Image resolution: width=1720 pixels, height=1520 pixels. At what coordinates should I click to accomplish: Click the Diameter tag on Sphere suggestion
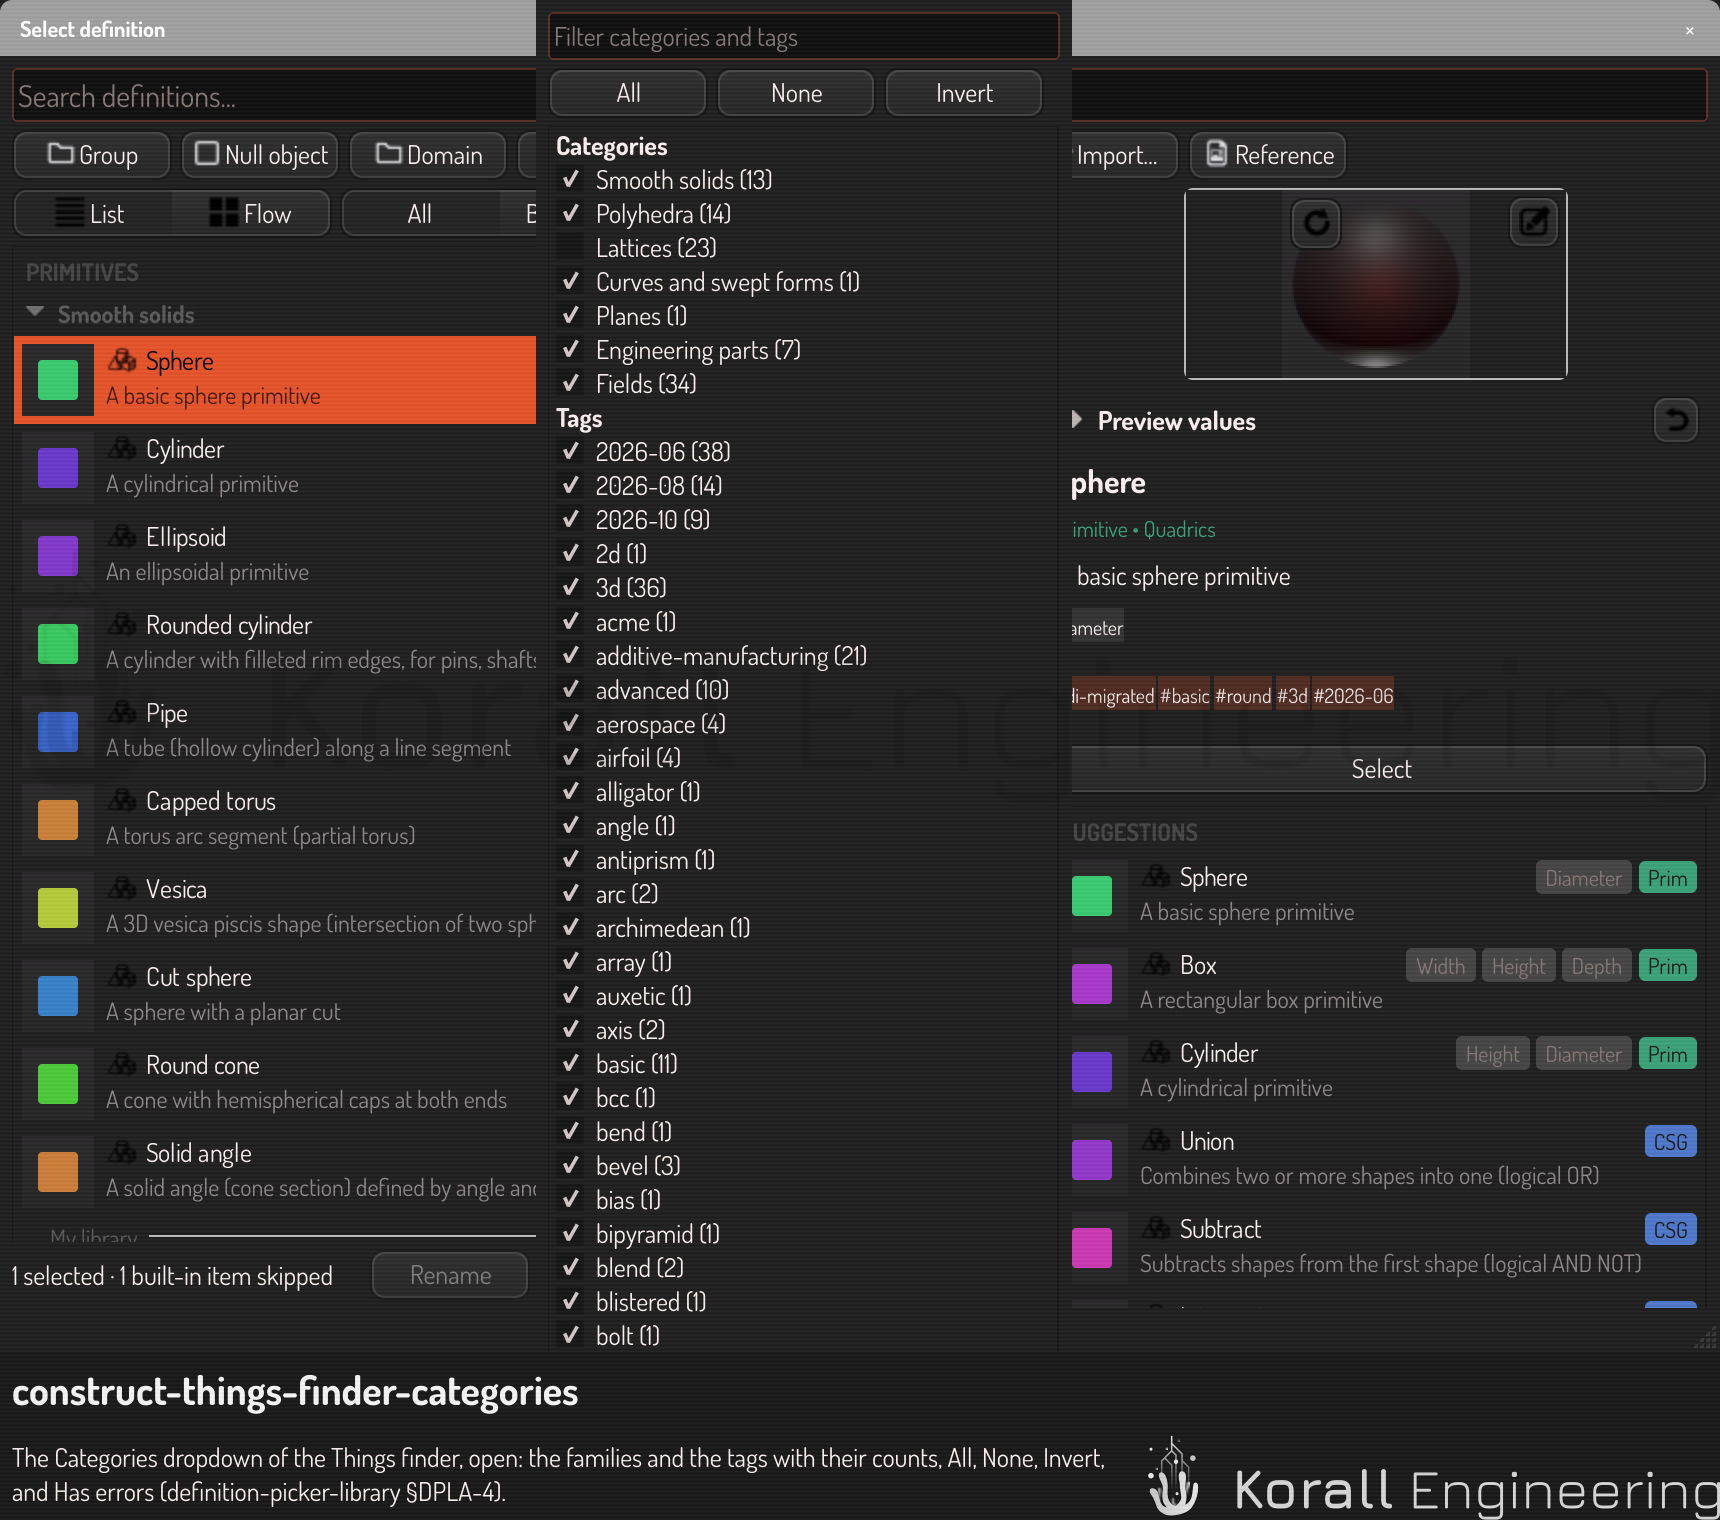(1583, 878)
